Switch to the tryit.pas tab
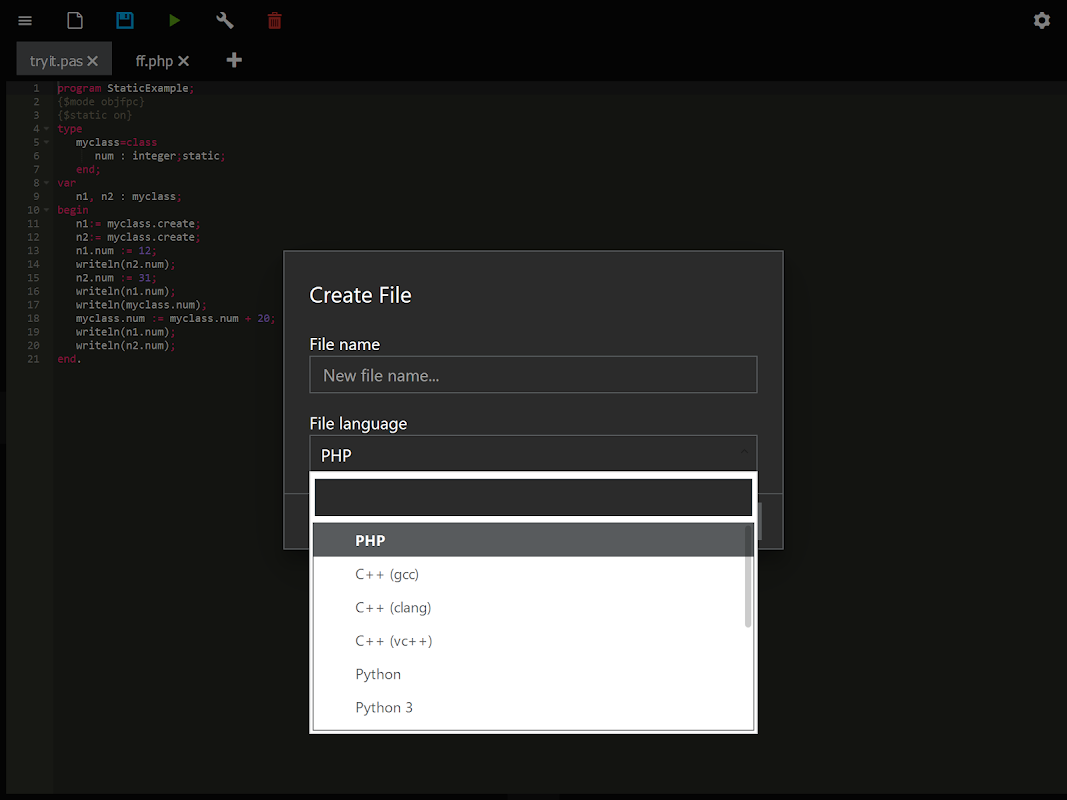The image size is (1067, 800). 55,61
